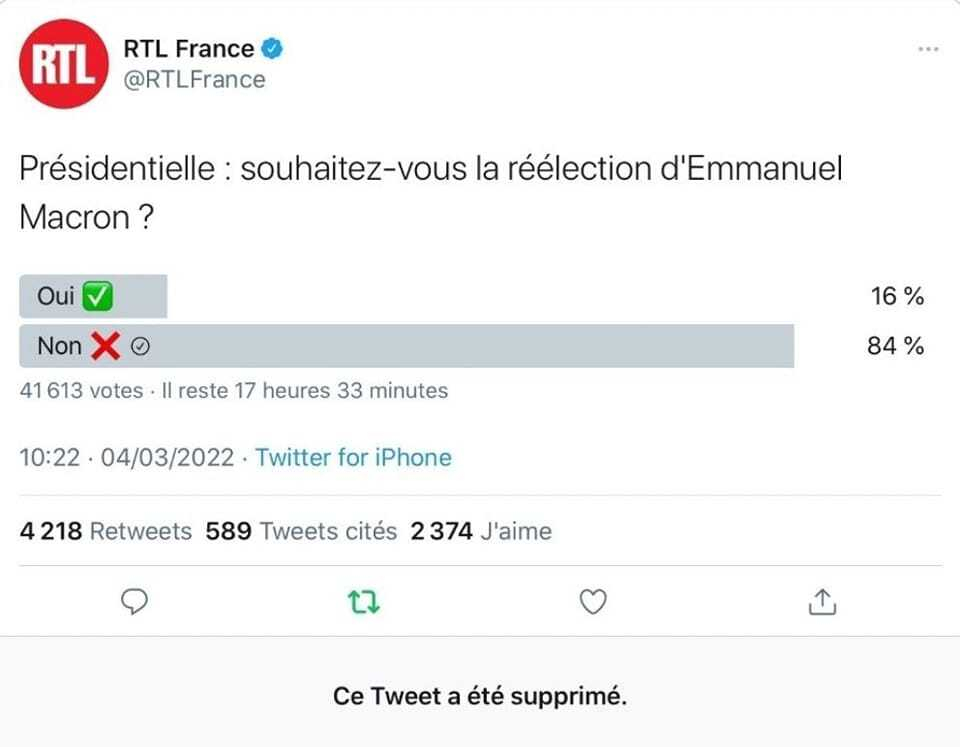Click the reply speech bubble icon
Image resolution: width=960 pixels, height=747 pixels.
[134, 601]
